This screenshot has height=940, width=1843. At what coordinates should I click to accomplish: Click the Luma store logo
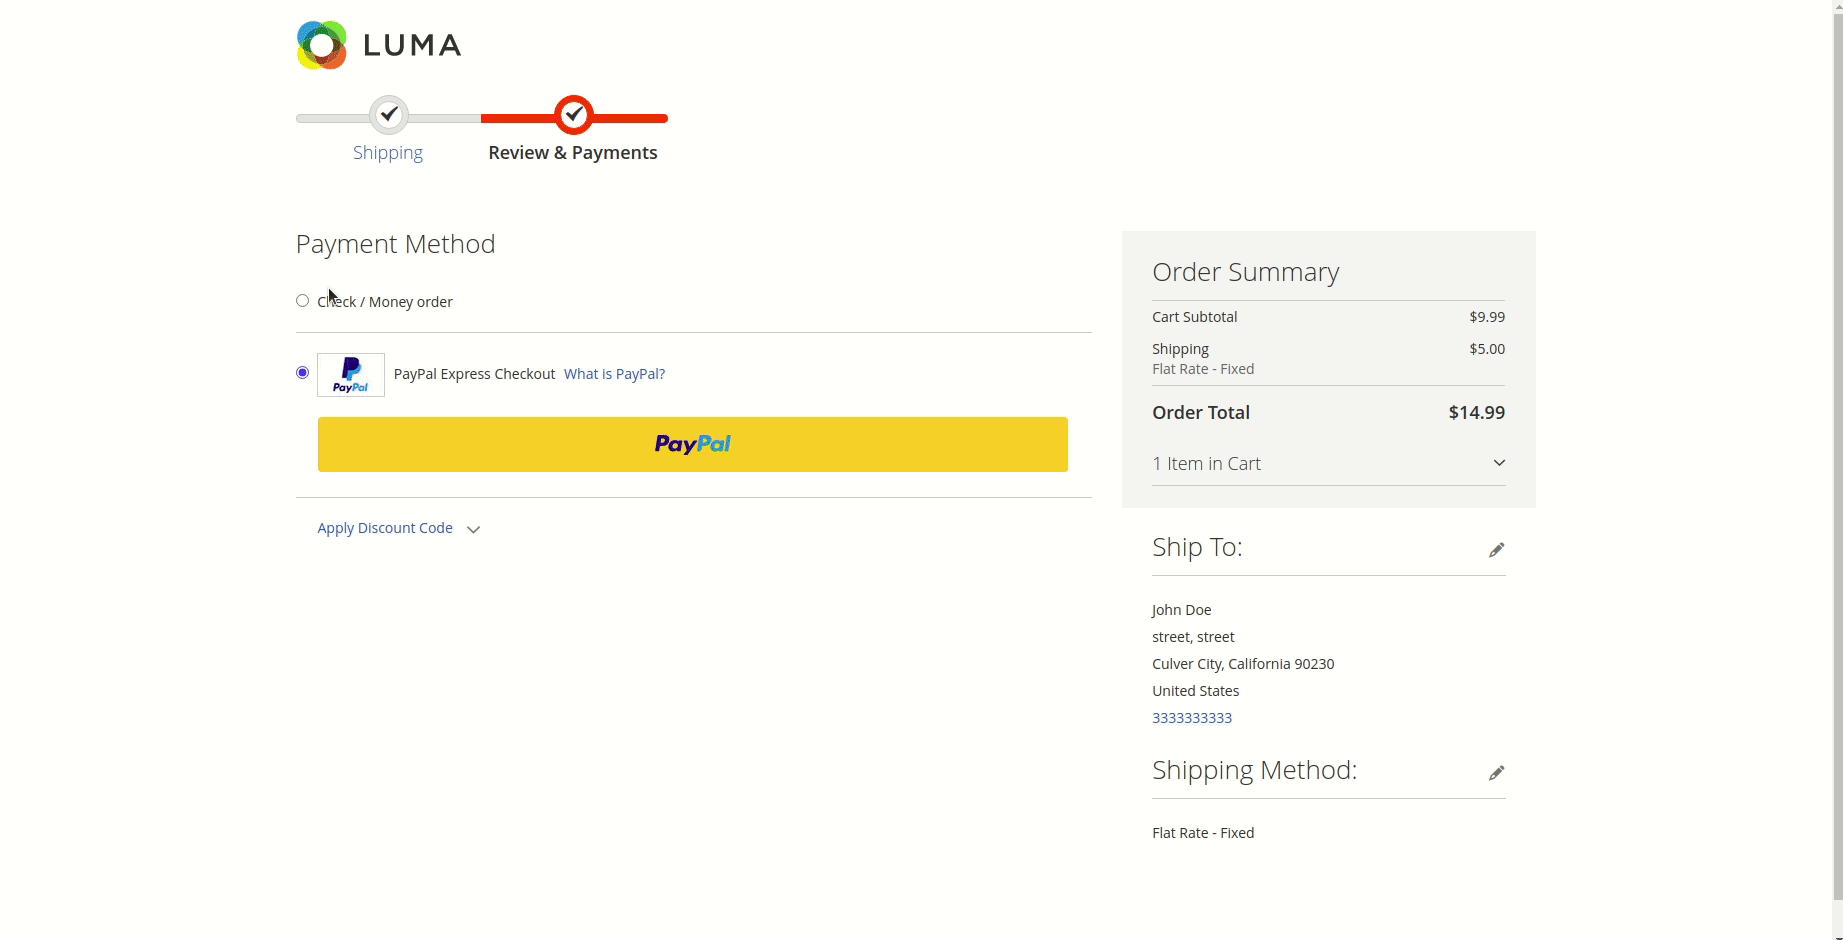coord(378,44)
